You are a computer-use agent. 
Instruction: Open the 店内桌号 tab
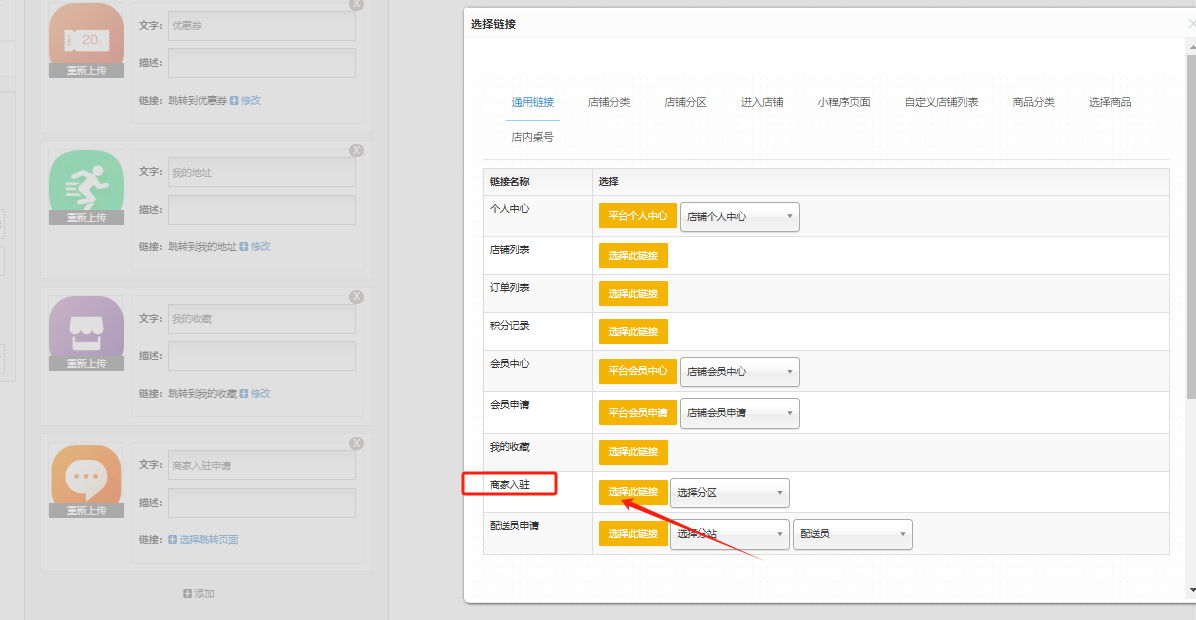pyautogui.click(x=532, y=137)
